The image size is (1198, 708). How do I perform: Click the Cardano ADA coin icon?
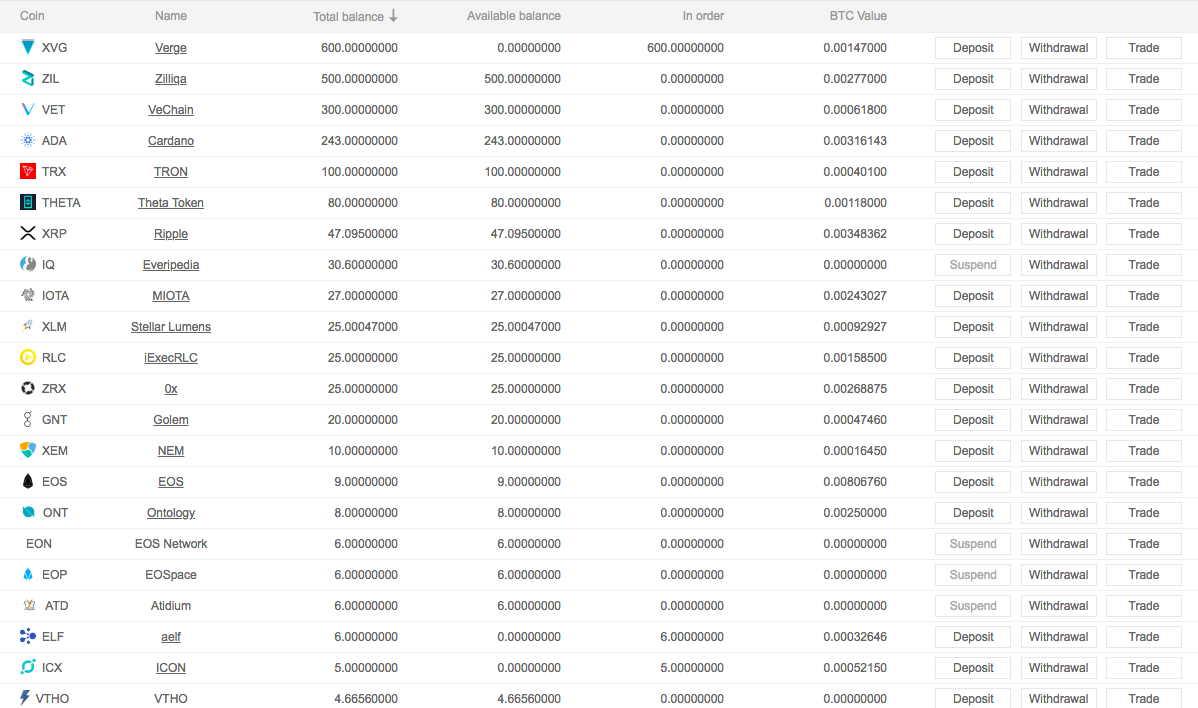pyautogui.click(x=28, y=140)
